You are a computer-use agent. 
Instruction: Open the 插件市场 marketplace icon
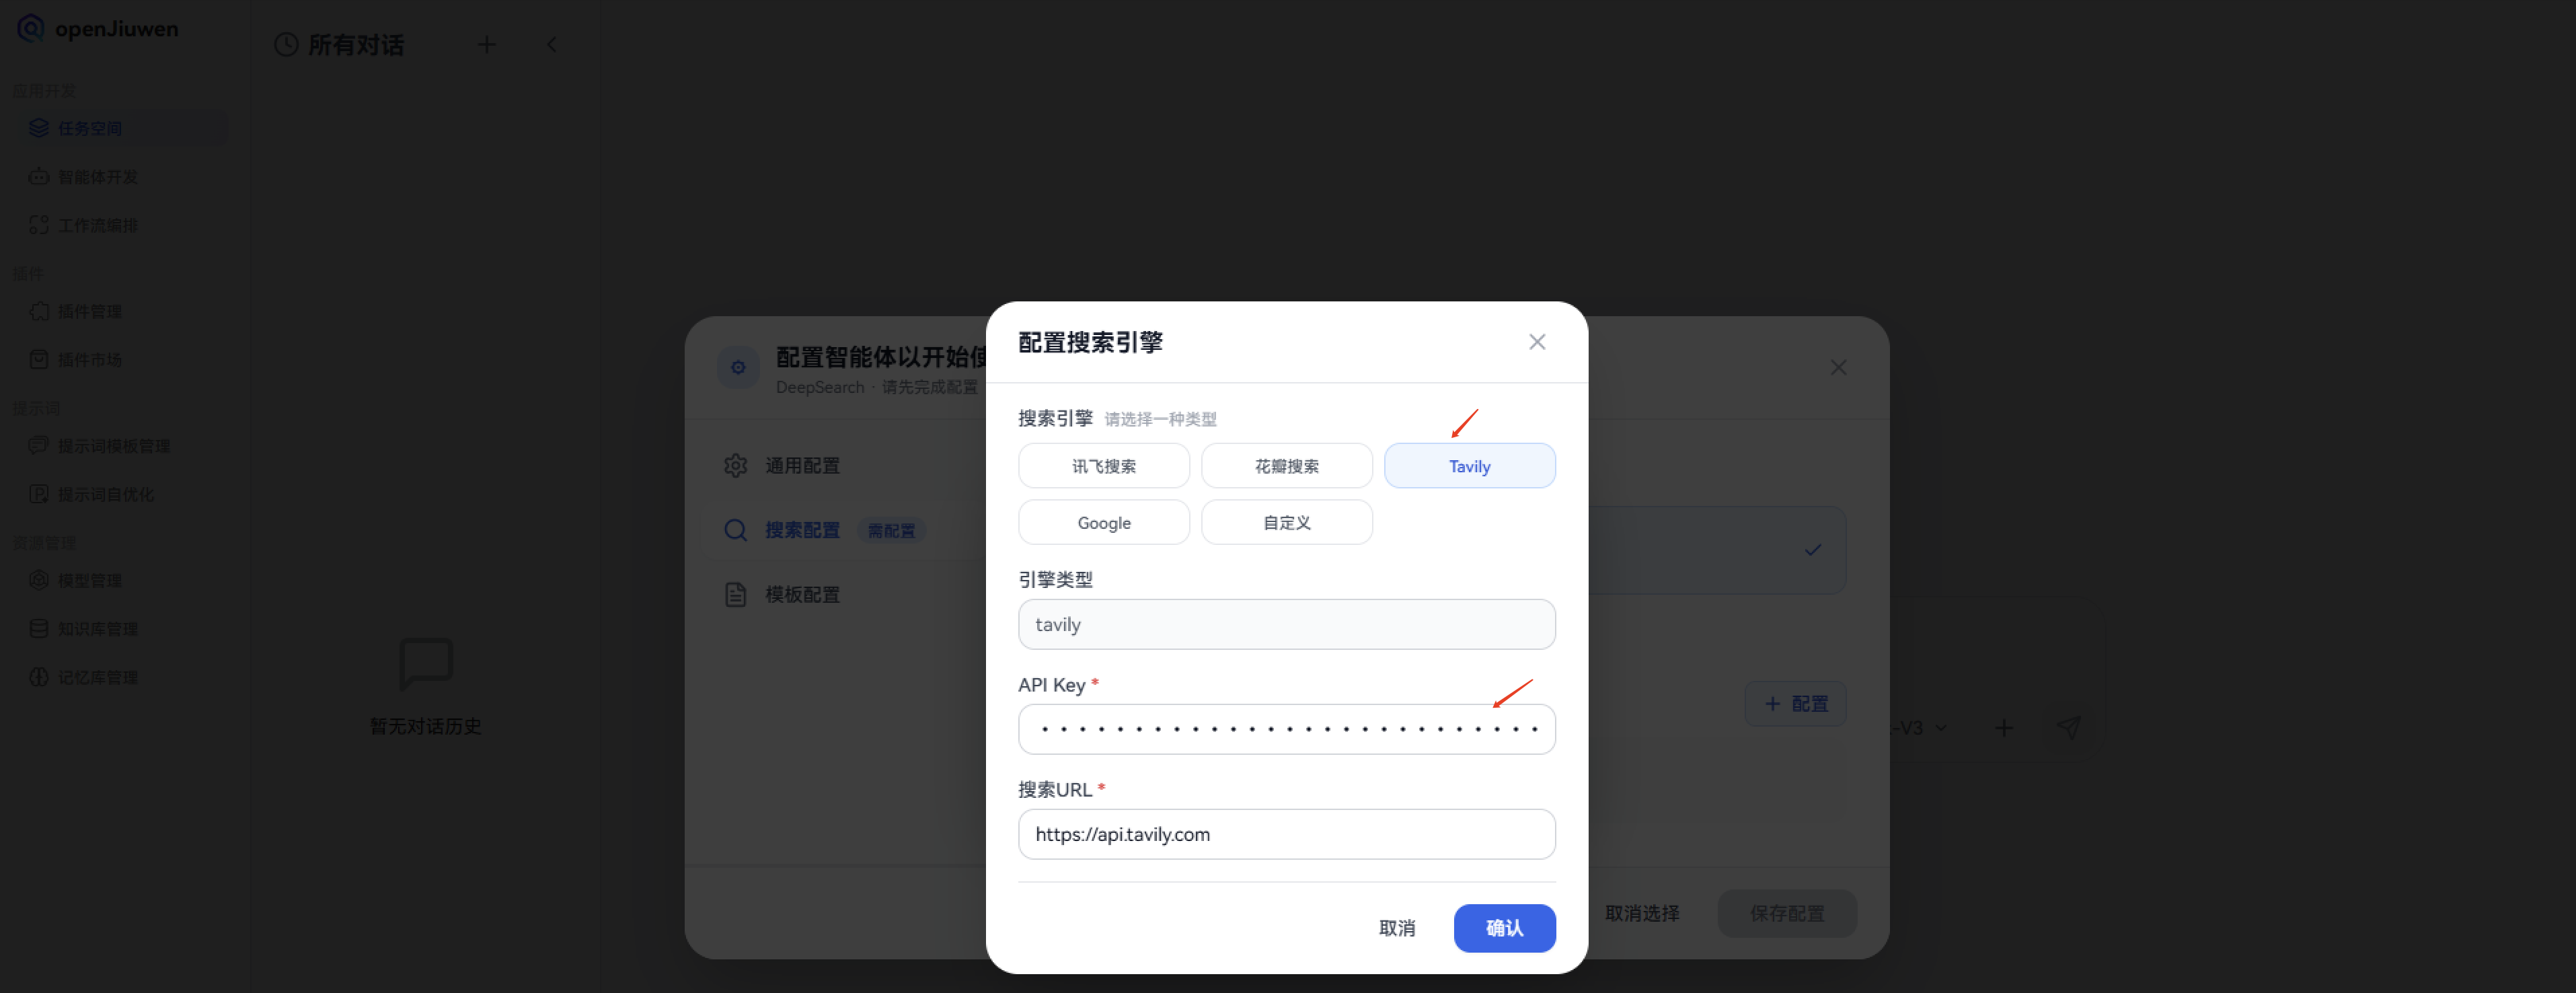pyautogui.click(x=38, y=359)
